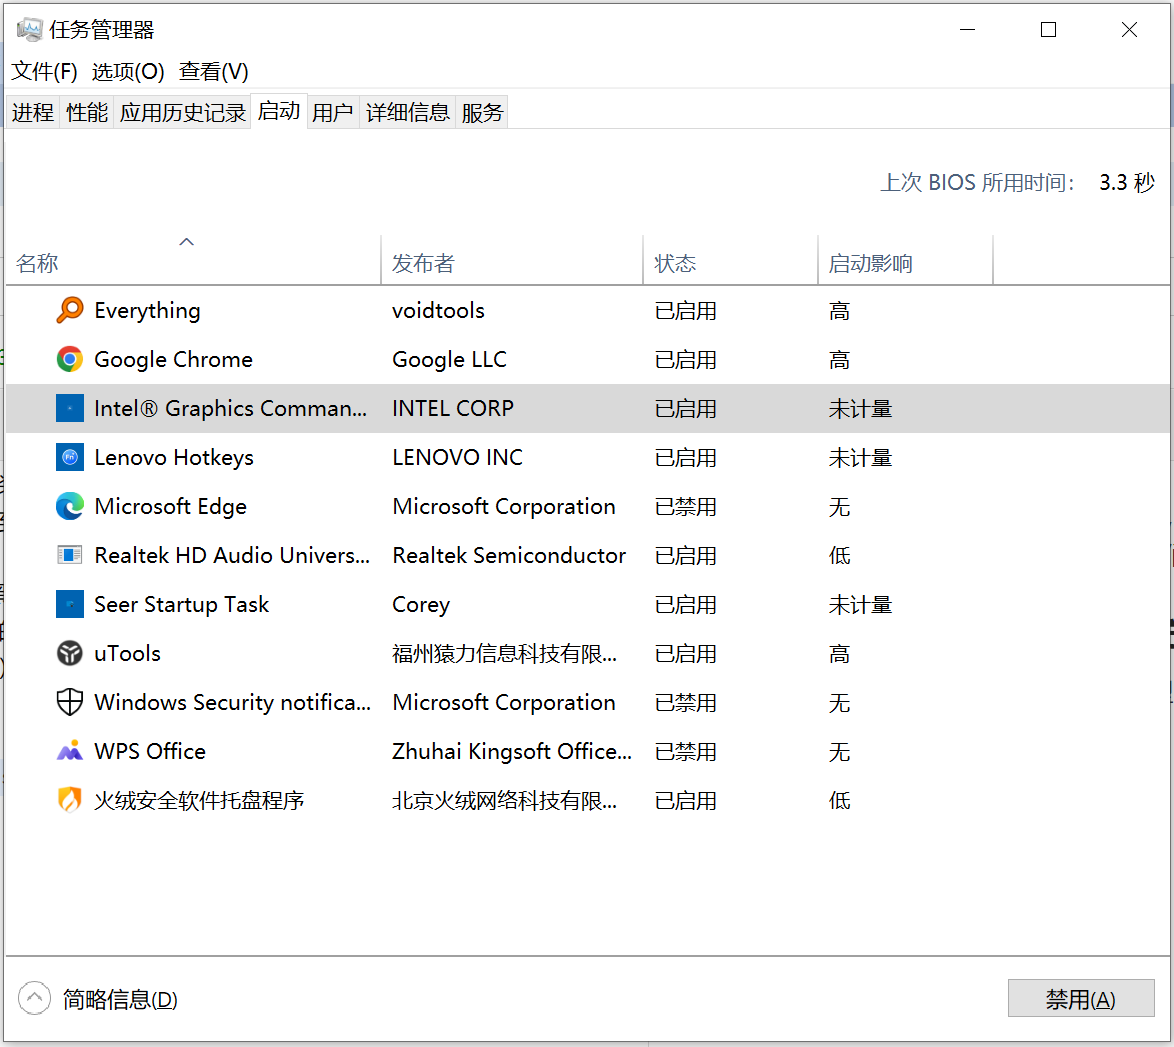
Task: Select the WPS Office row name
Action: coord(150,750)
